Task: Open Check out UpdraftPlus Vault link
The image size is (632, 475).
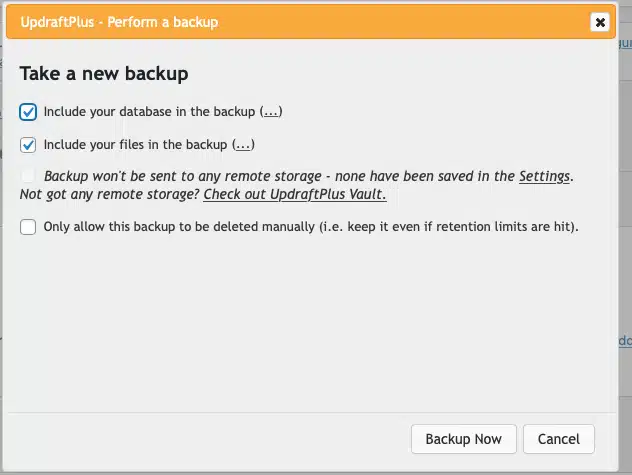Action: point(295,194)
